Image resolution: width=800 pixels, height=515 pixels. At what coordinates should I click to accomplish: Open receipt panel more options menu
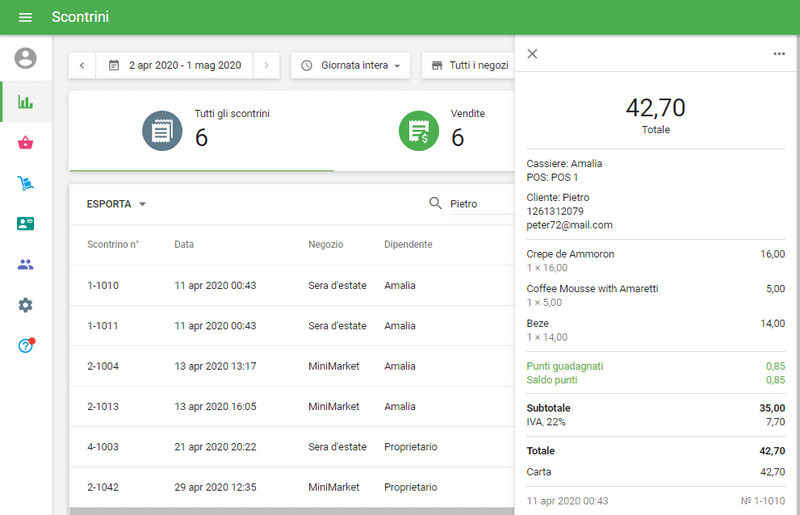(x=779, y=54)
